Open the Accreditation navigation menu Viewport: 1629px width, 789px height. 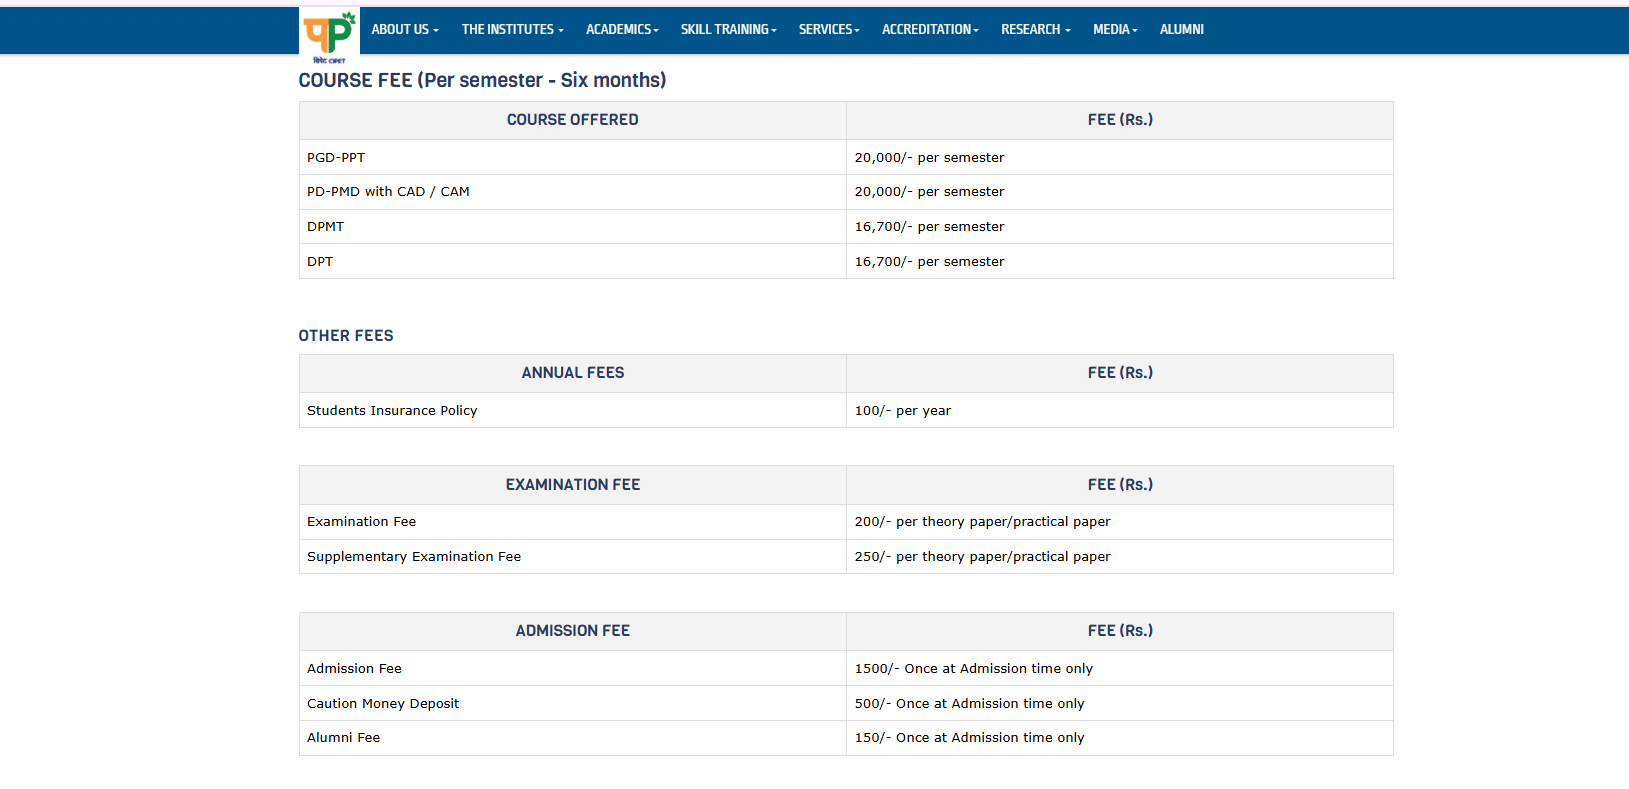[x=930, y=30]
